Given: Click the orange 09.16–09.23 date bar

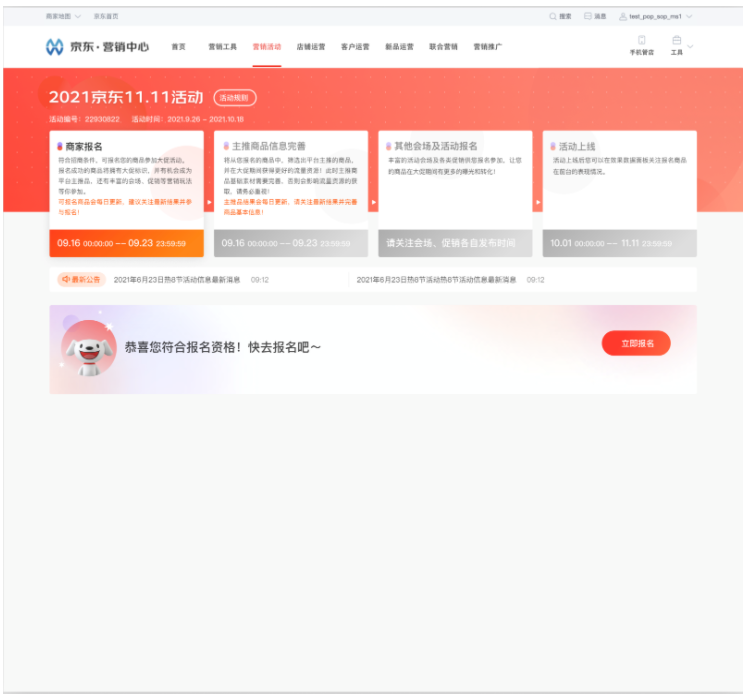Looking at the screenshot, I should (127, 243).
